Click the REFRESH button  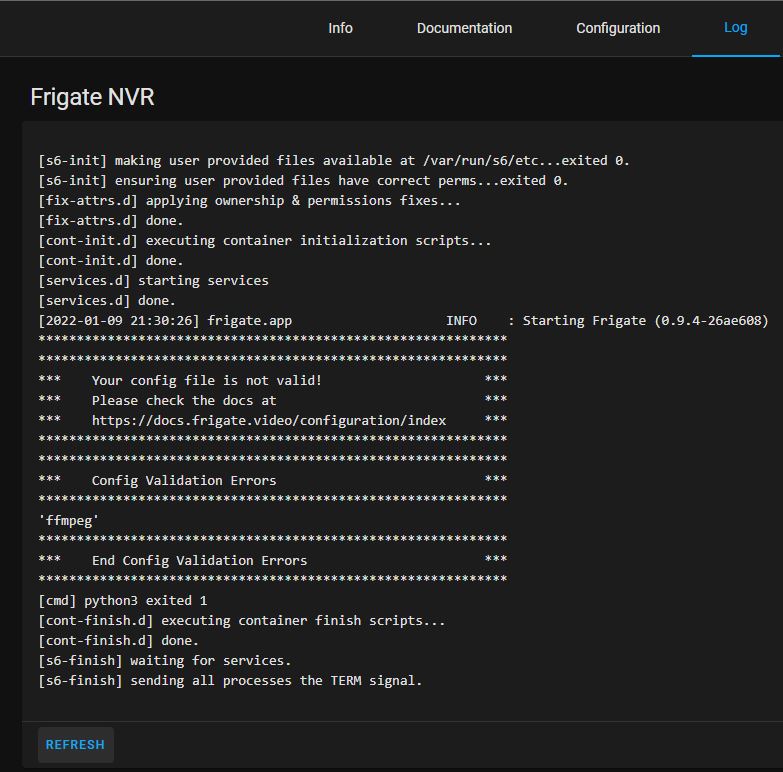click(75, 745)
